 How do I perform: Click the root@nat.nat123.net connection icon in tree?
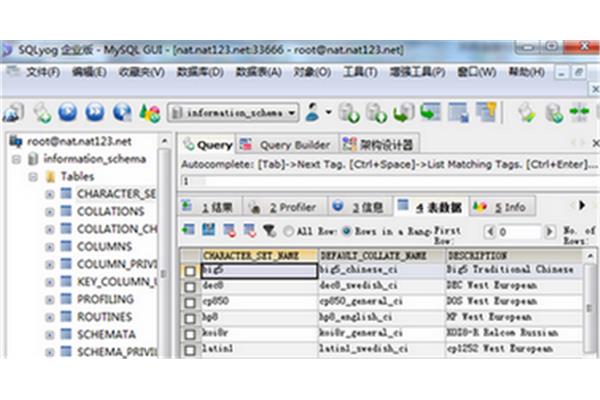(x=16, y=141)
